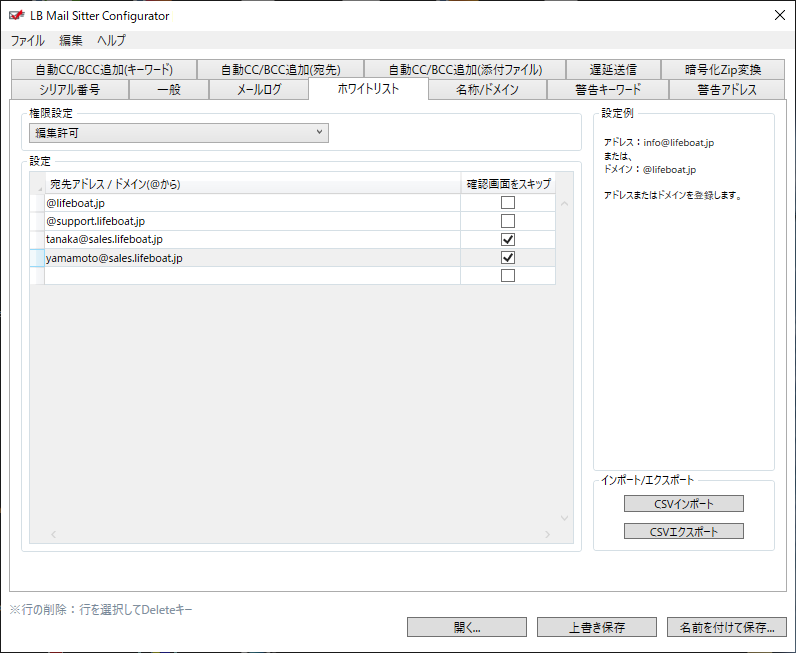The width and height of the screenshot is (796, 653).
Task: Select the yamamoto@sales.lifeboat.jp cell
Action: pyautogui.click(x=252, y=257)
